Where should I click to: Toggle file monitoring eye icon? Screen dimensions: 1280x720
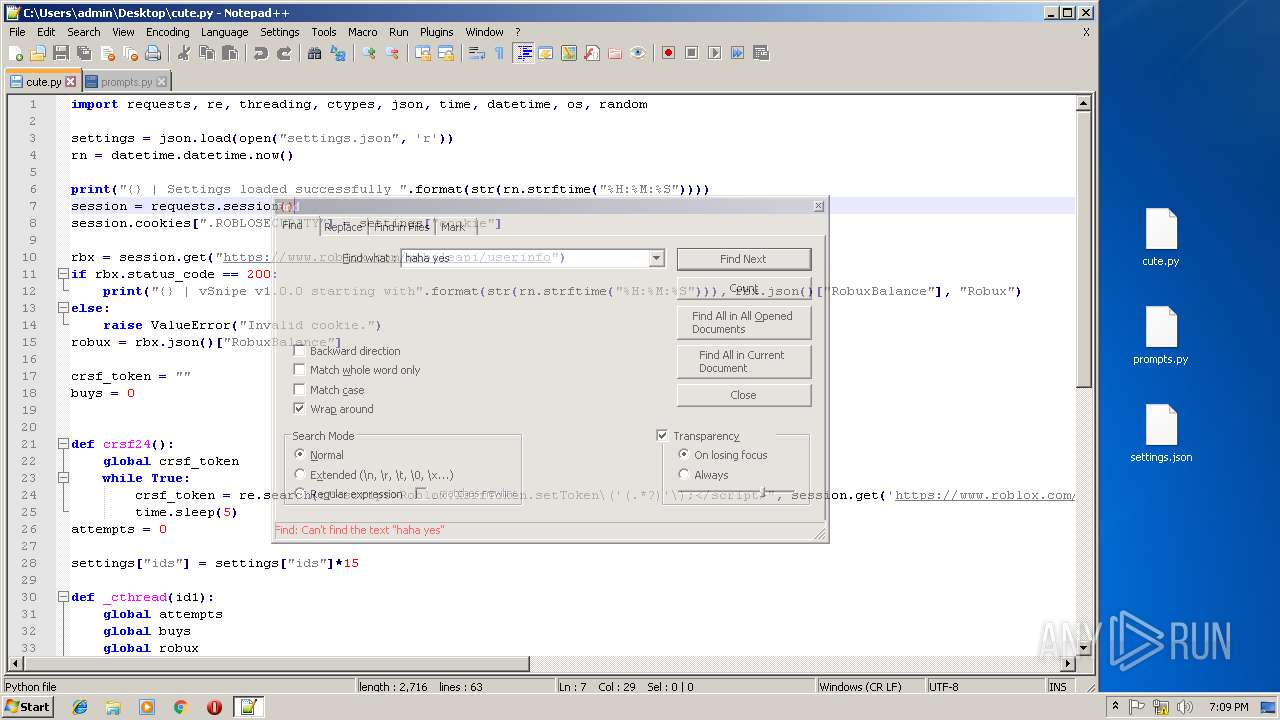pos(638,53)
